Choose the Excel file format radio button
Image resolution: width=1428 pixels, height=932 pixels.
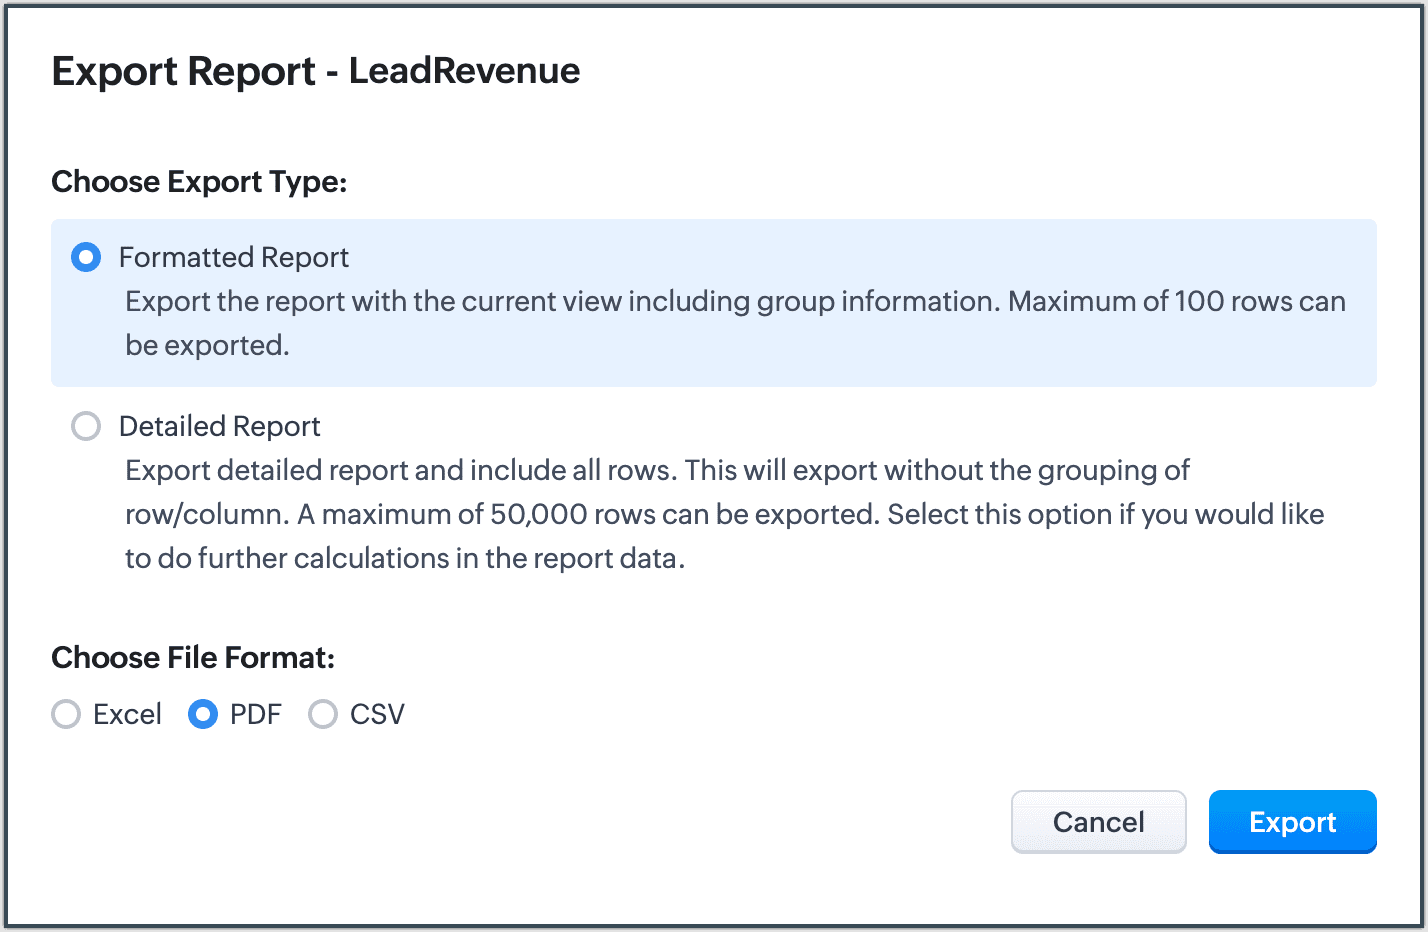pos(66,714)
